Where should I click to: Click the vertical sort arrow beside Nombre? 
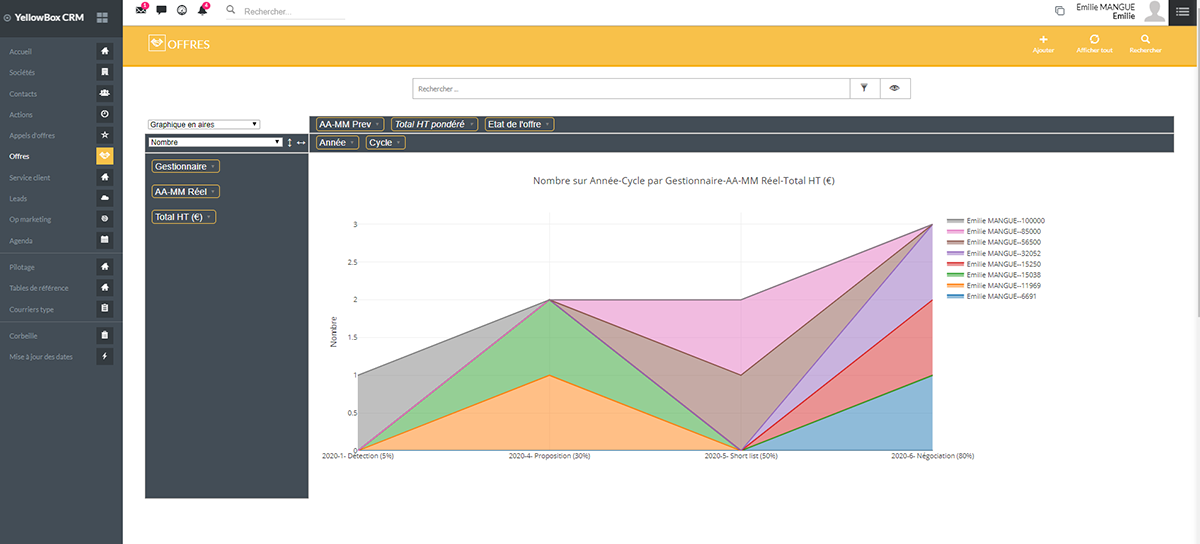click(x=289, y=143)
